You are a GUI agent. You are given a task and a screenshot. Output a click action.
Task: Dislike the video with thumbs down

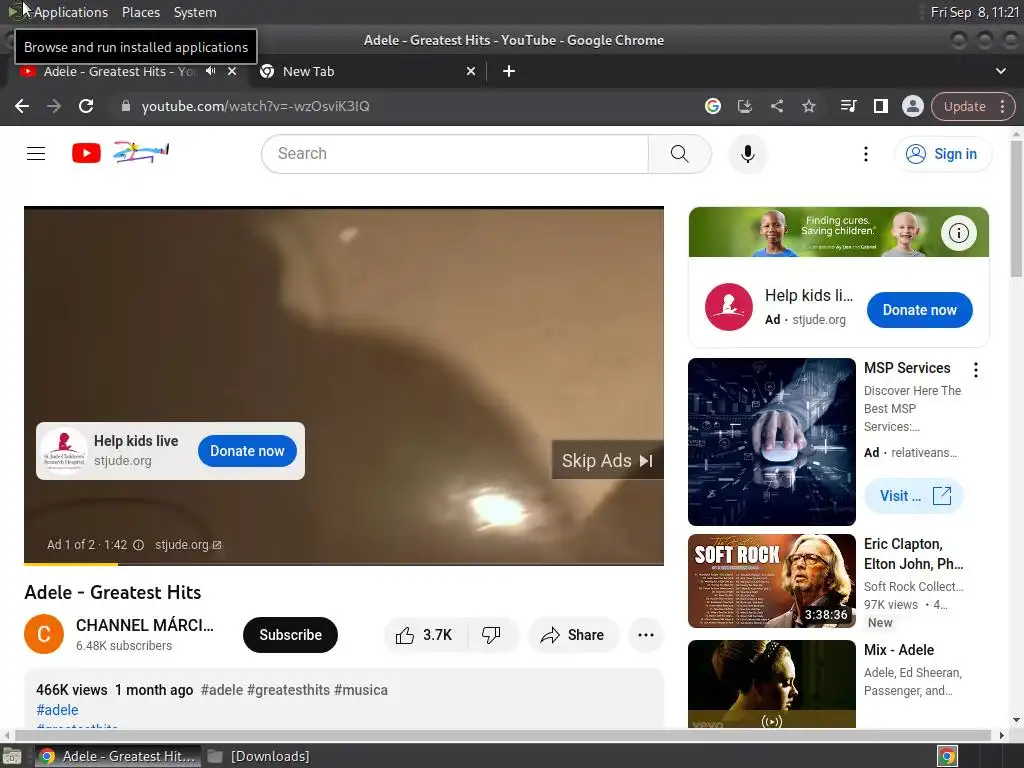click(x=491, y=635)
